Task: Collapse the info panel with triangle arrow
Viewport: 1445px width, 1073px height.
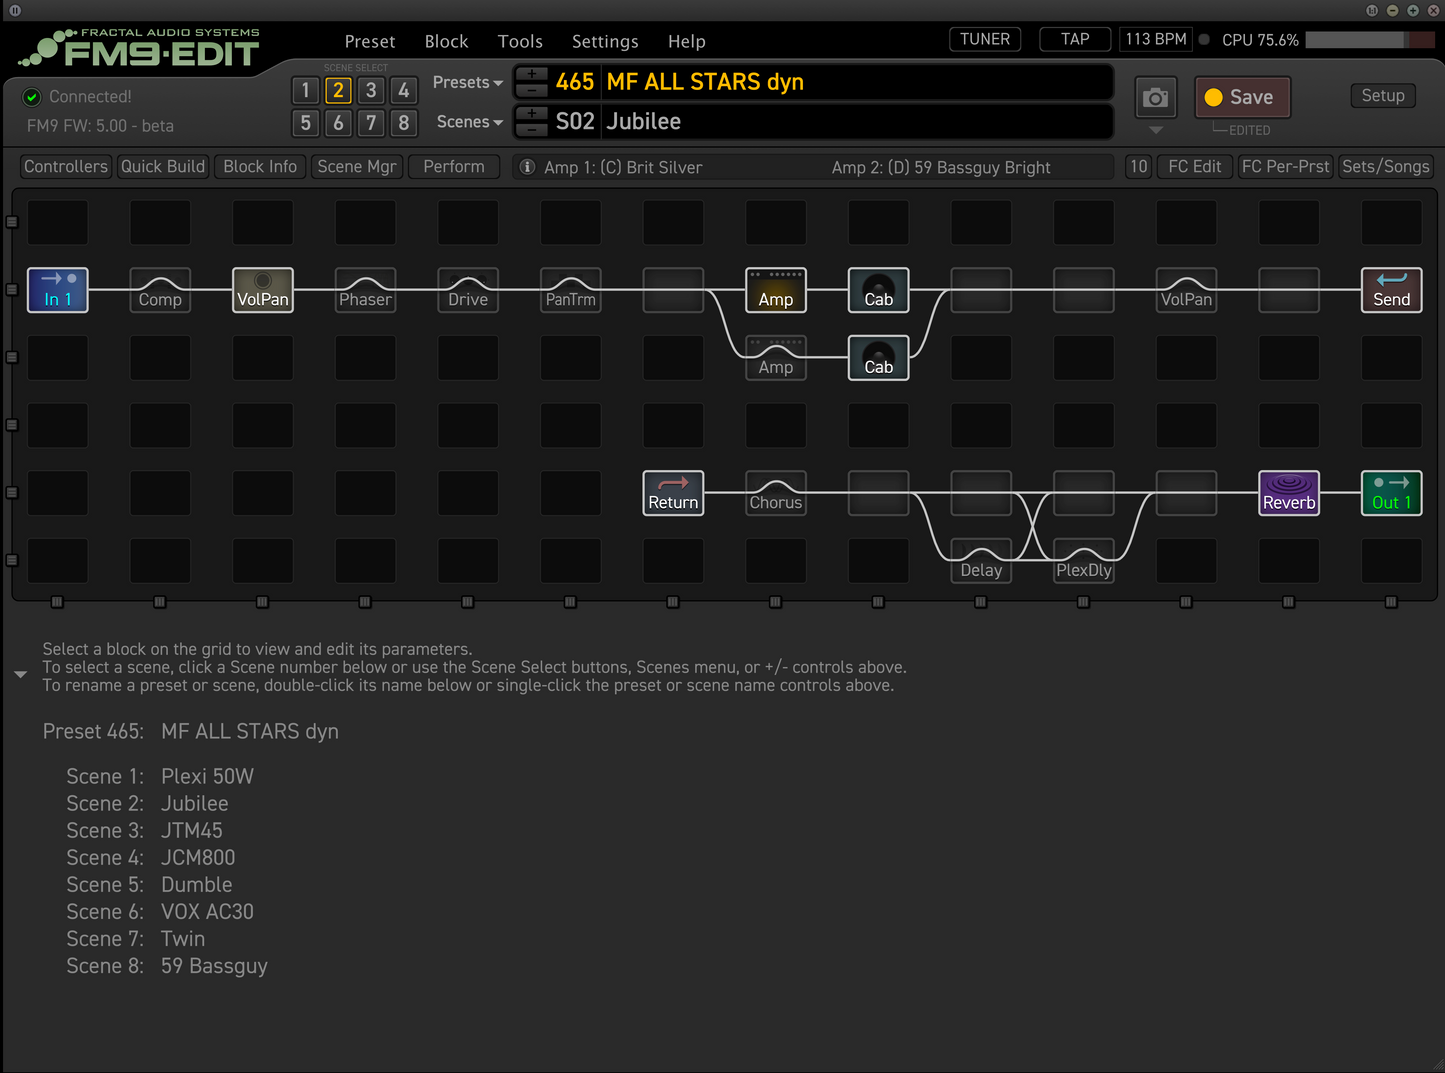Action: point(20,675)
